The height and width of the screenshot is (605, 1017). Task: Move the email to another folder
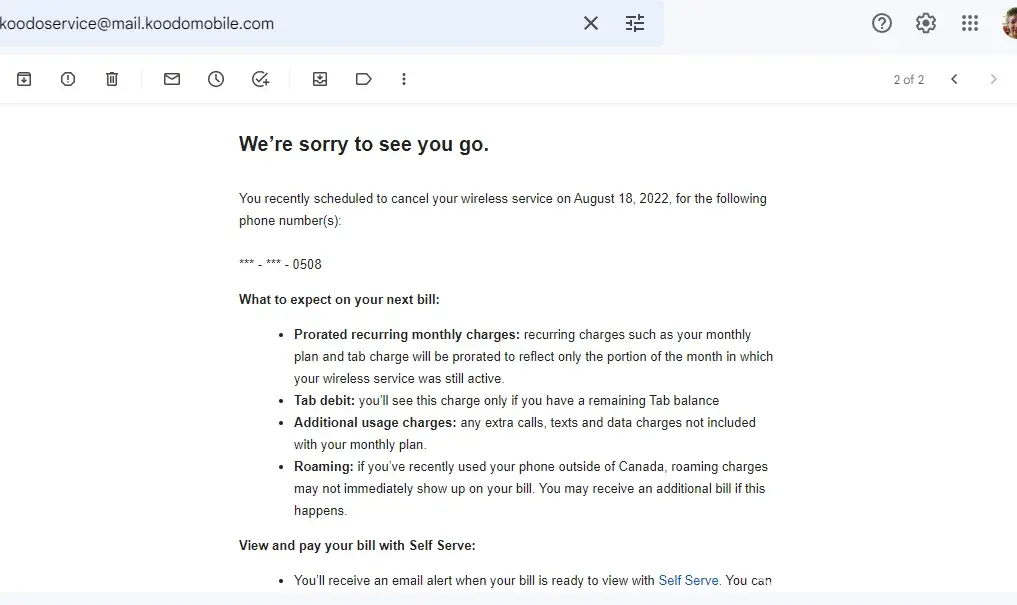320,79
